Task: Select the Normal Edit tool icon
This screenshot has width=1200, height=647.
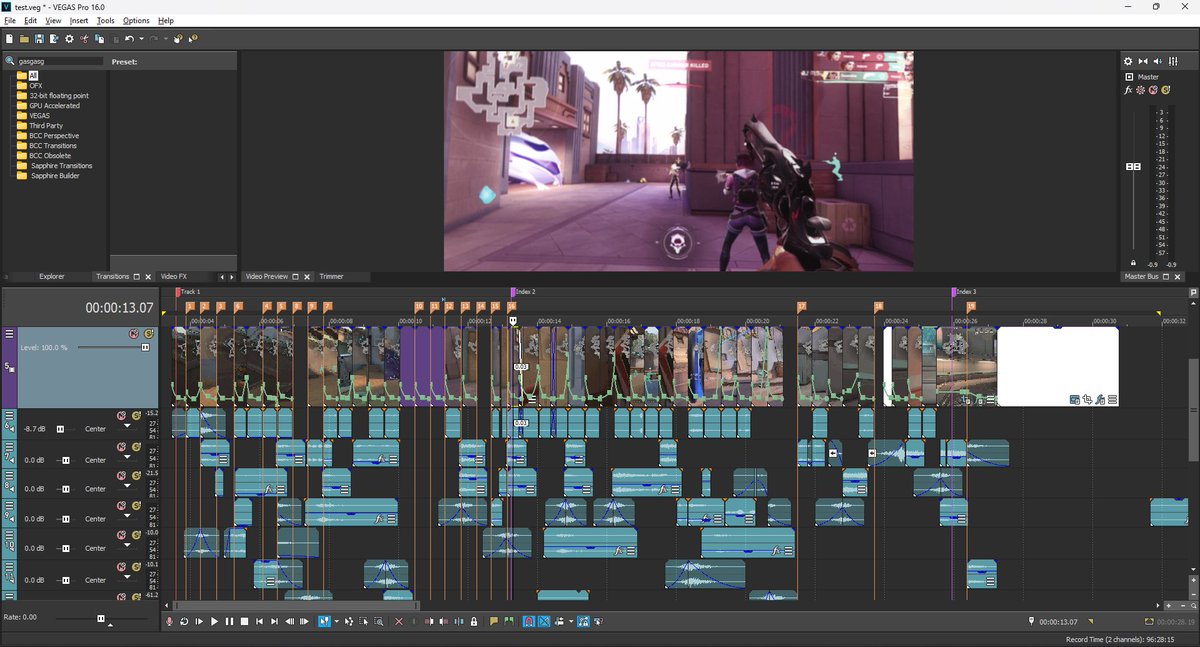Action: (324, 622)
